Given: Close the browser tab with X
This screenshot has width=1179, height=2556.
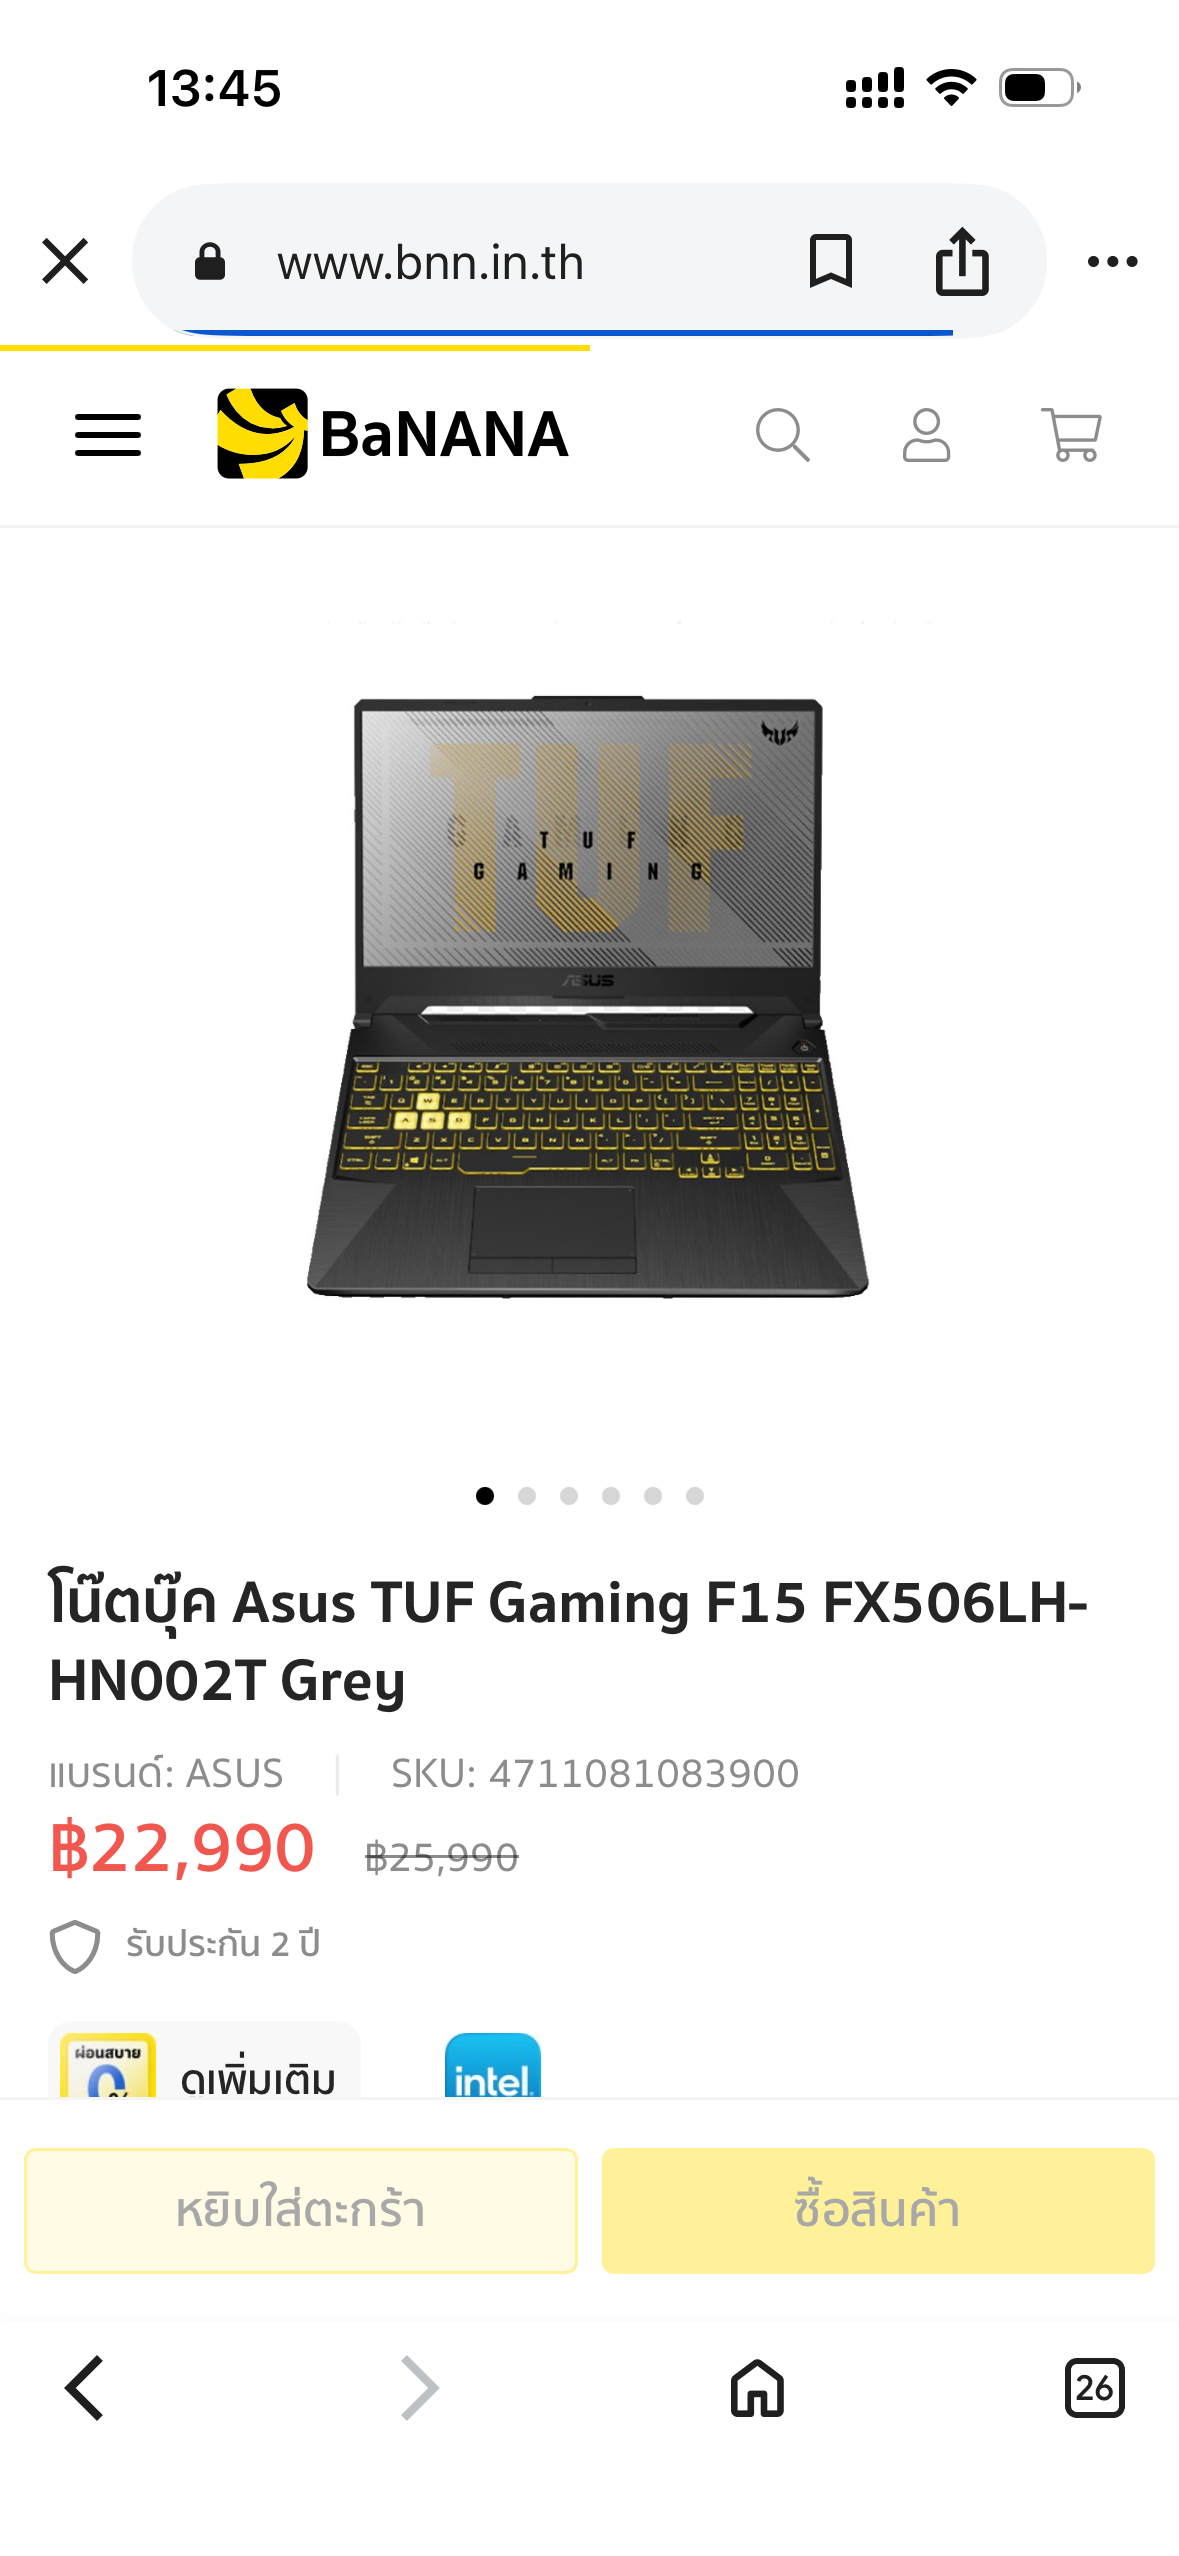Looking at the screenshot, I should click(x=65, y=262).
